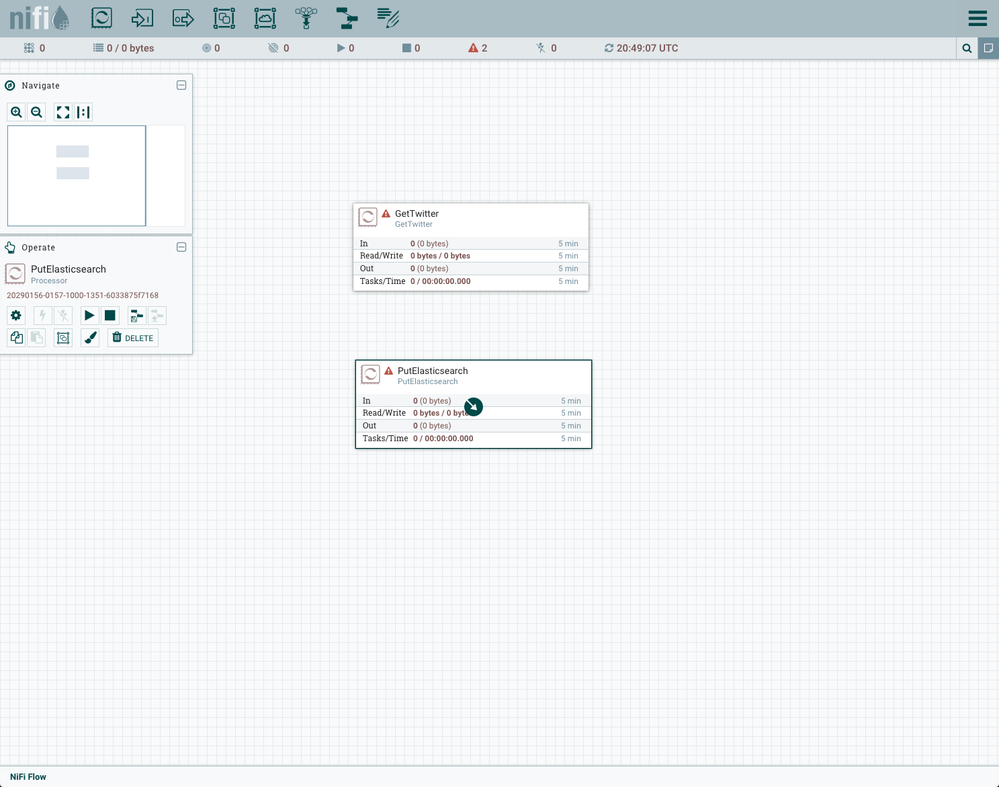Open the global hamburger menu

click(977, 19)
